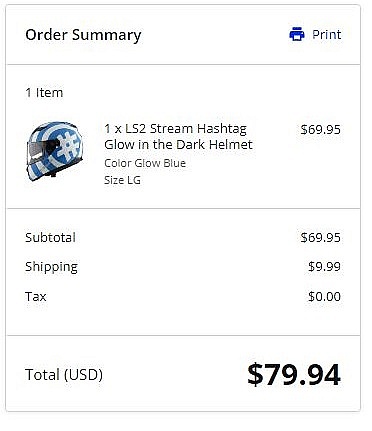Click the 1 Item count label
The image size is (372, 431).
point(44,92)
